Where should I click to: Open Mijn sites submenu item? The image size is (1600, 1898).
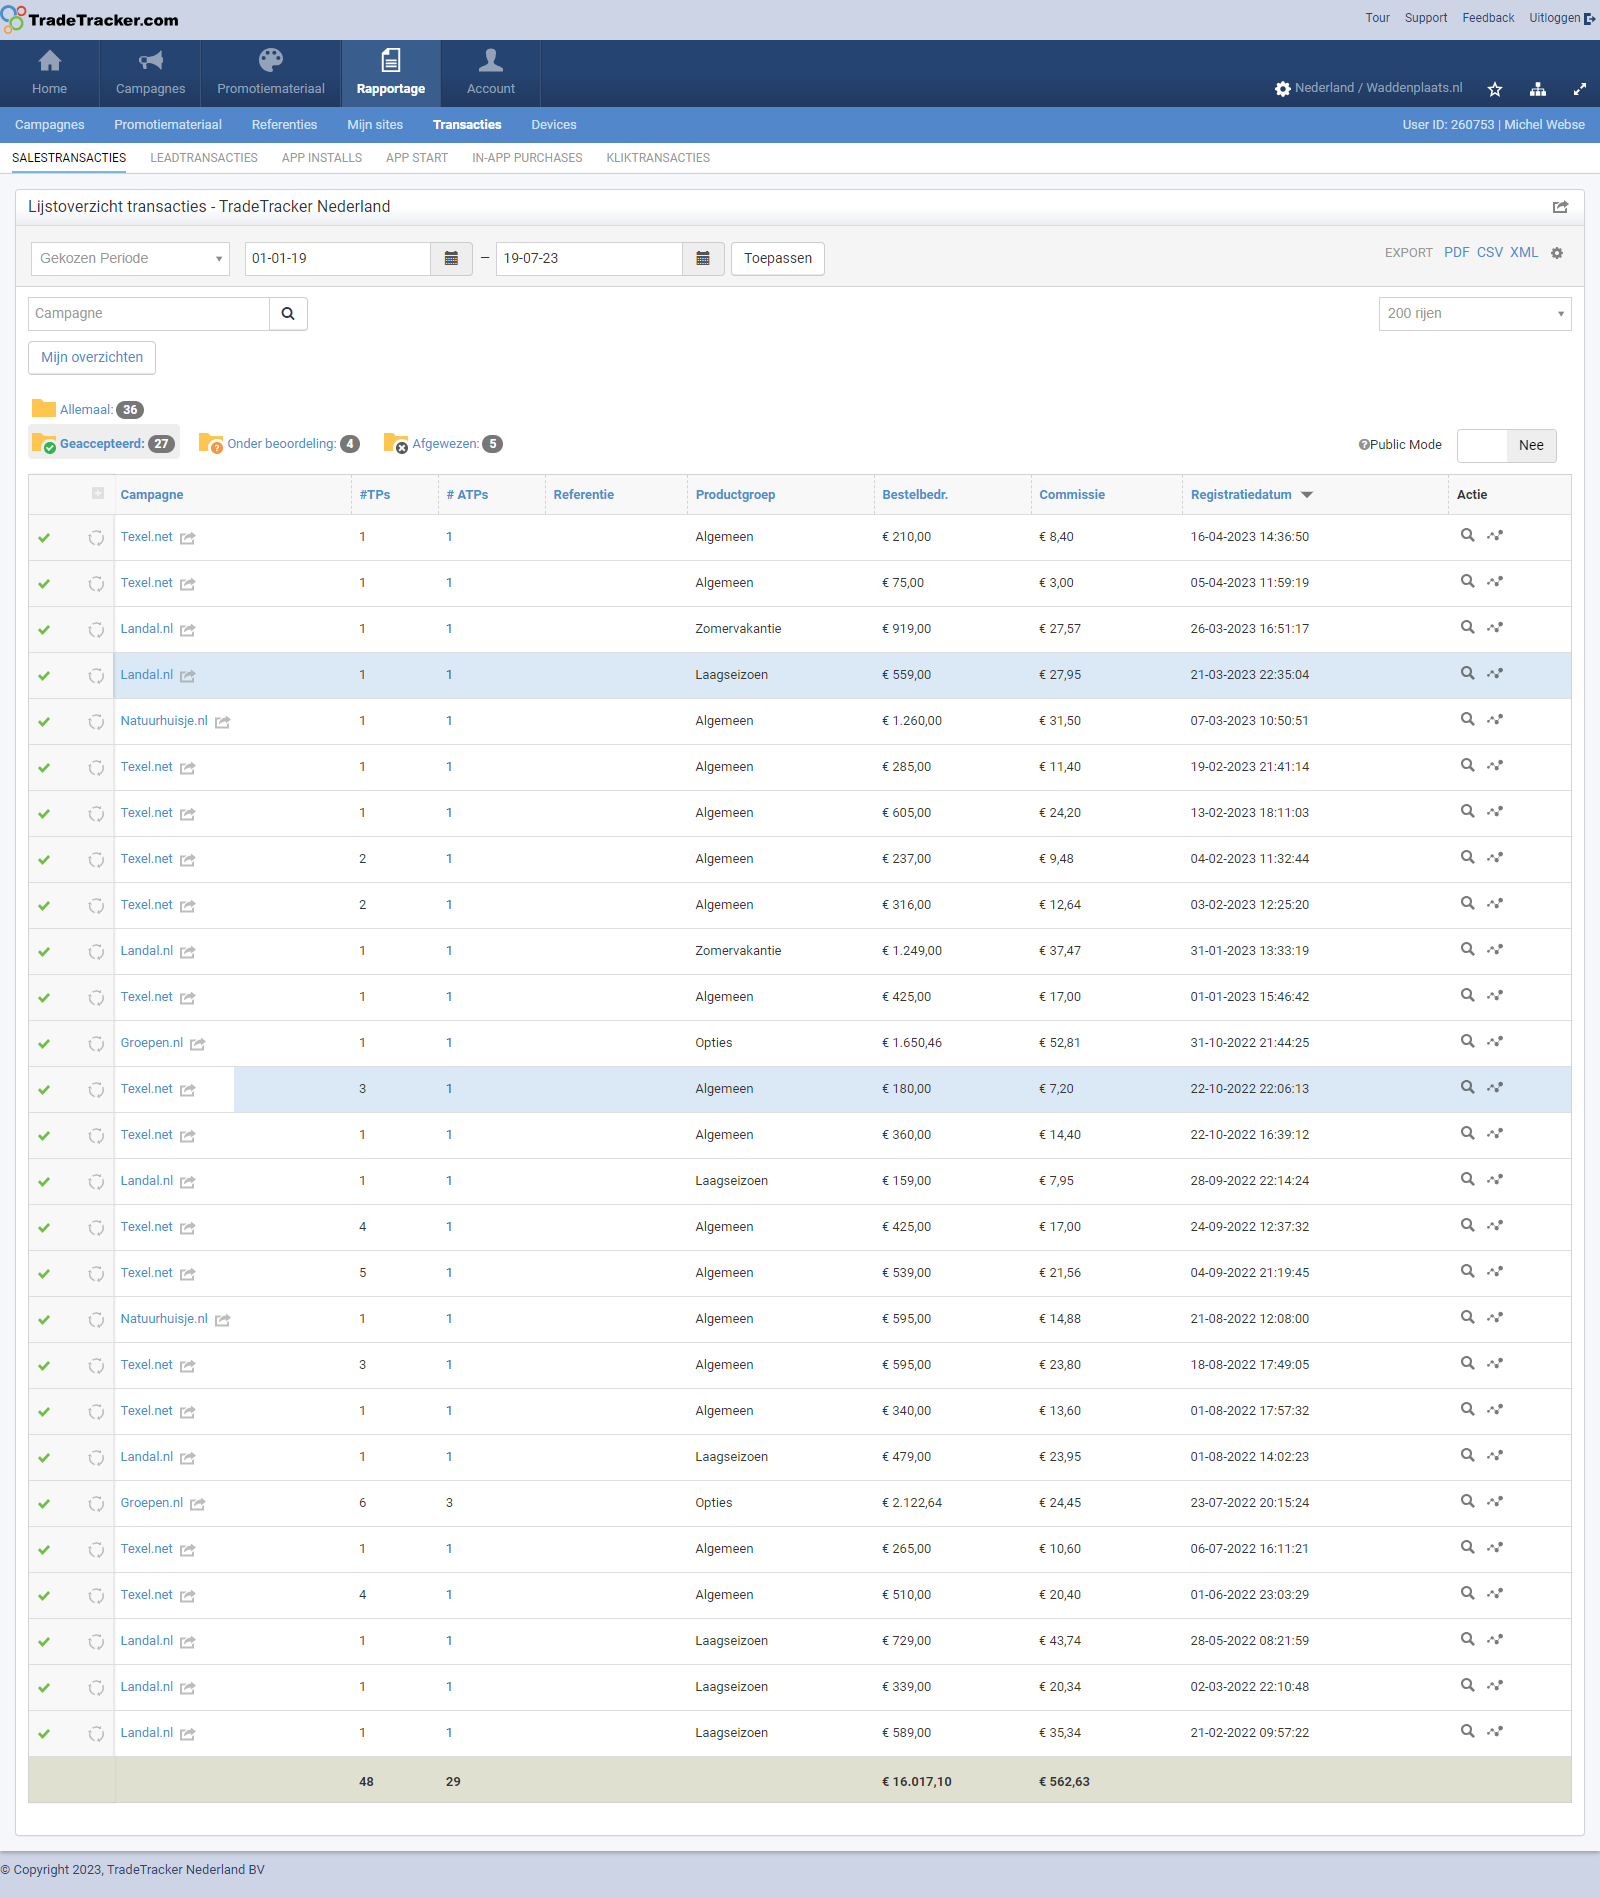[375, 125]
